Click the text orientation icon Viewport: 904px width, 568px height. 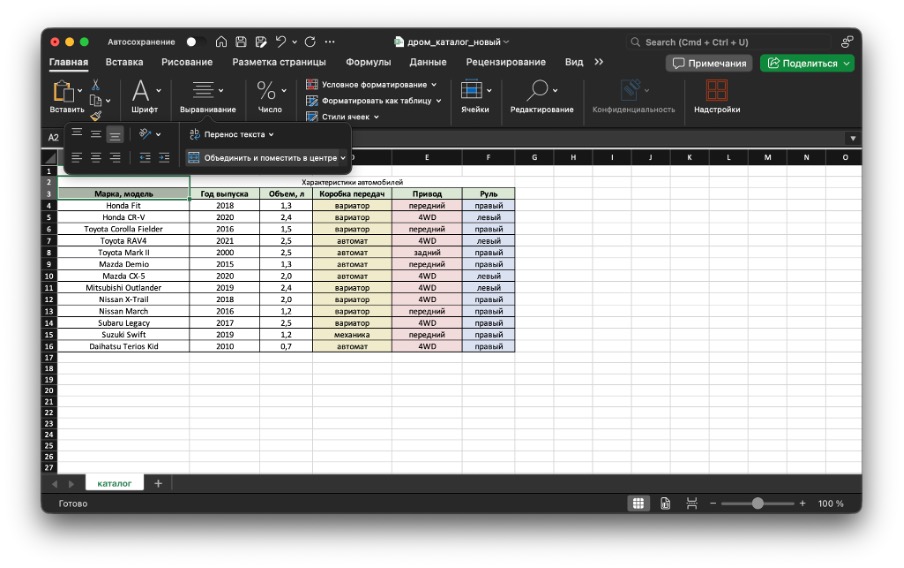[145, 134]
